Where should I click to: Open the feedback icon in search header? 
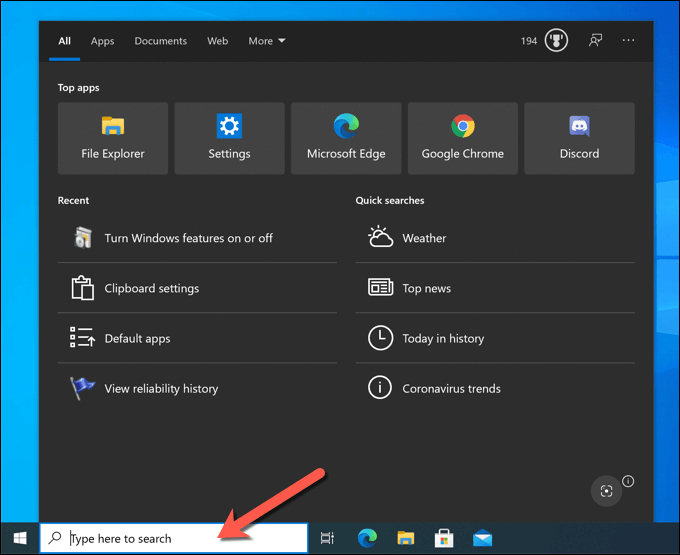click(x=596, y=41)
